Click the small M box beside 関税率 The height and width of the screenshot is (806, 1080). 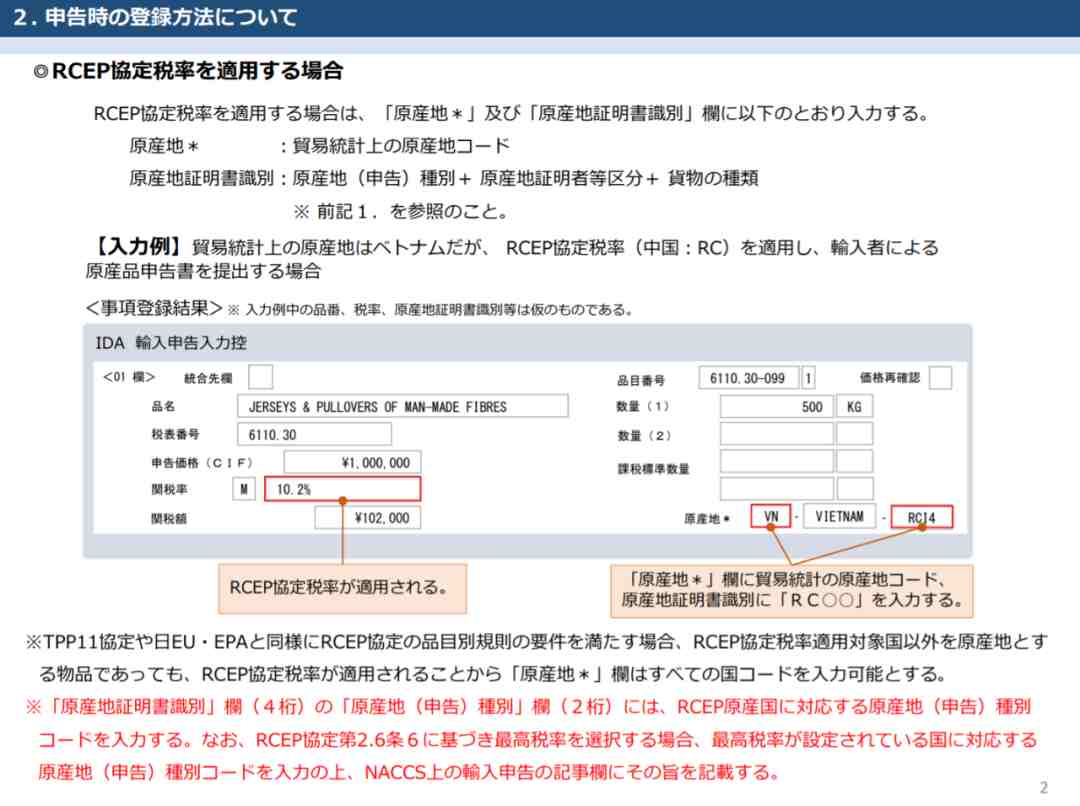click(244, 489)
